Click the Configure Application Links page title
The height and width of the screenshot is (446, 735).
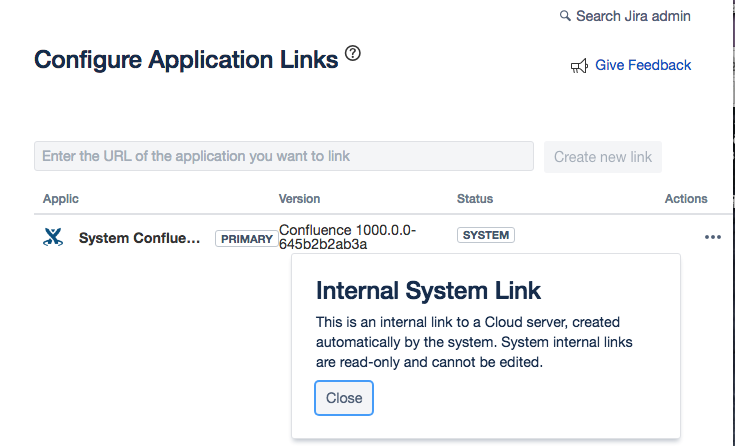pyautogui.click(x=186, y=60)
